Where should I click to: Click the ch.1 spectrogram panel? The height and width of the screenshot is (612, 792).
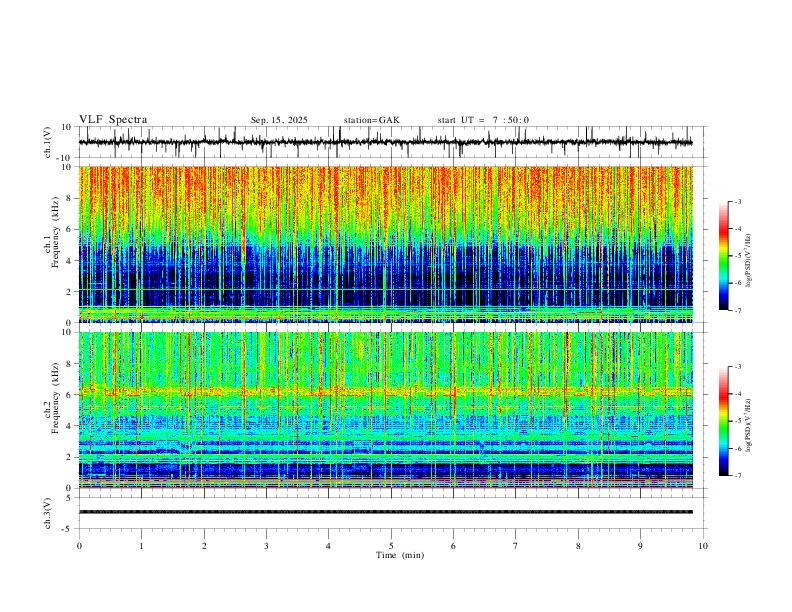385,244
